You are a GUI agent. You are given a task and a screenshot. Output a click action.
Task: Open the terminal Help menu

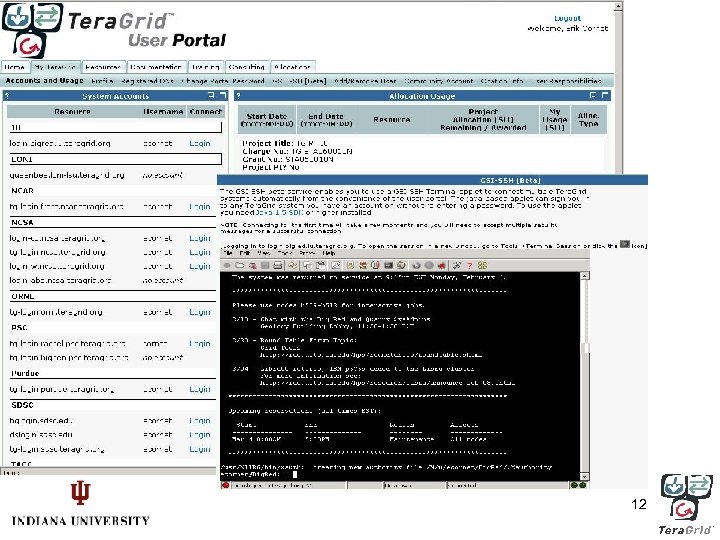329,253
